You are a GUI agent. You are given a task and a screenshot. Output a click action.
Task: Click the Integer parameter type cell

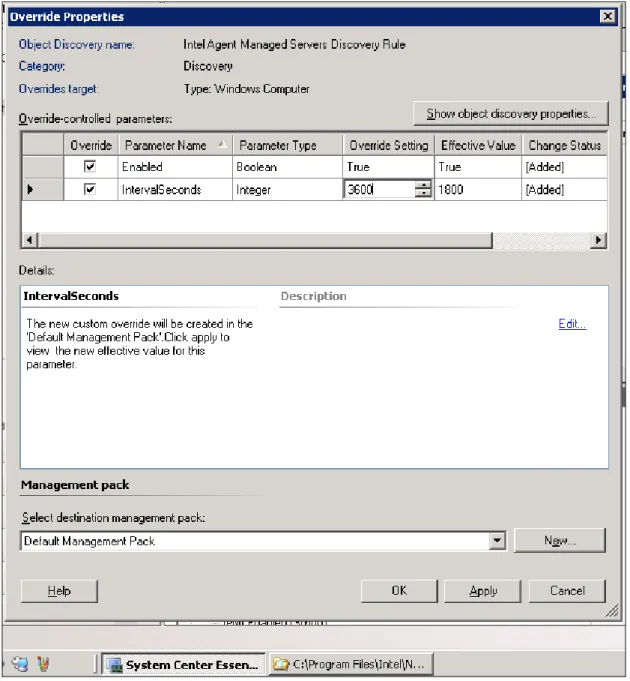pos(287,190)
